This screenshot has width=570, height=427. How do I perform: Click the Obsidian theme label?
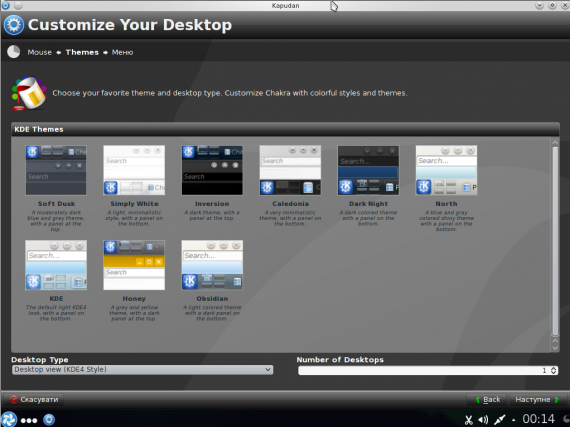click(212, 299)
